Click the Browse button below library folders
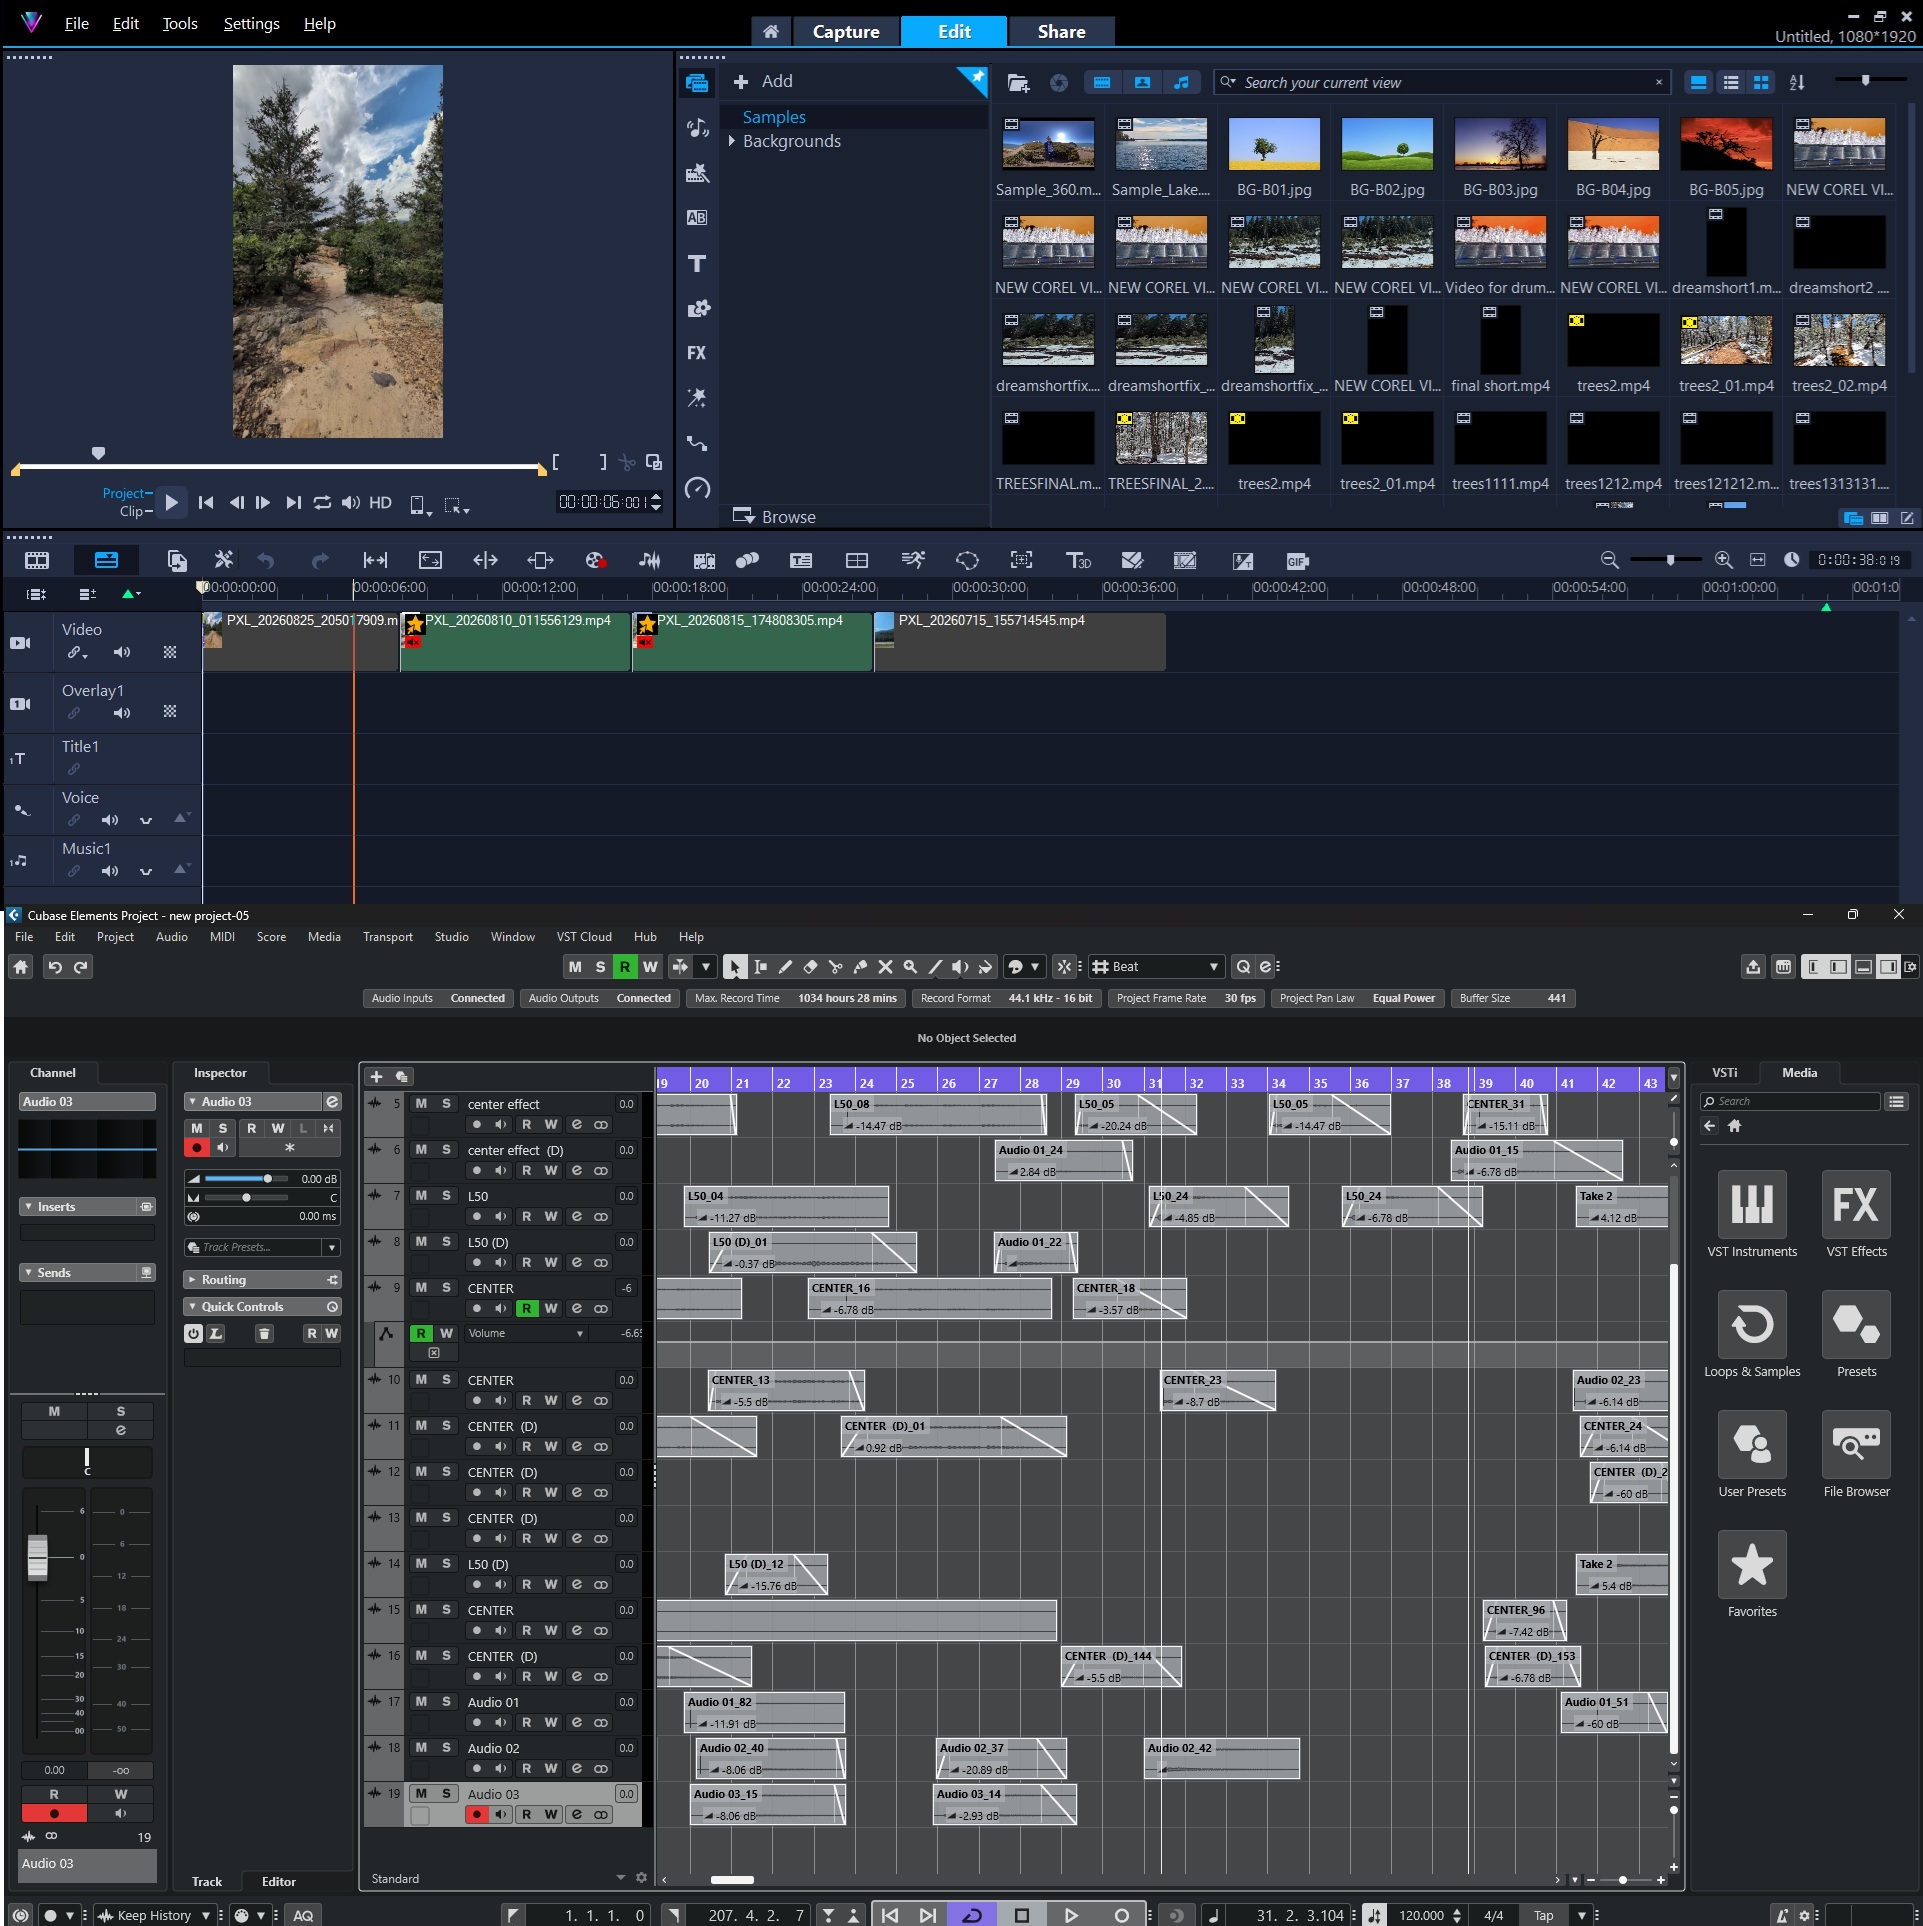Viewport: 1923px width, 1926px height. [x=775, y=517]
